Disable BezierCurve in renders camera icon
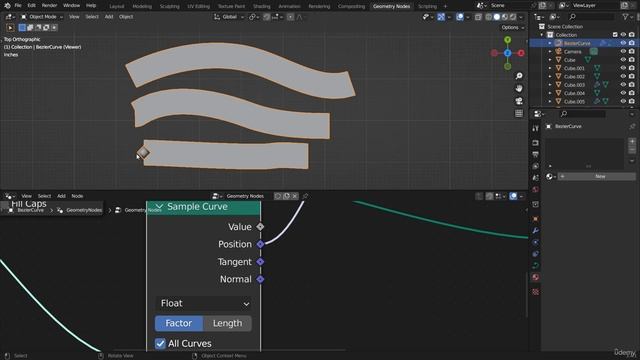This screenshot has height=360, width=640. tap(632, 43)
